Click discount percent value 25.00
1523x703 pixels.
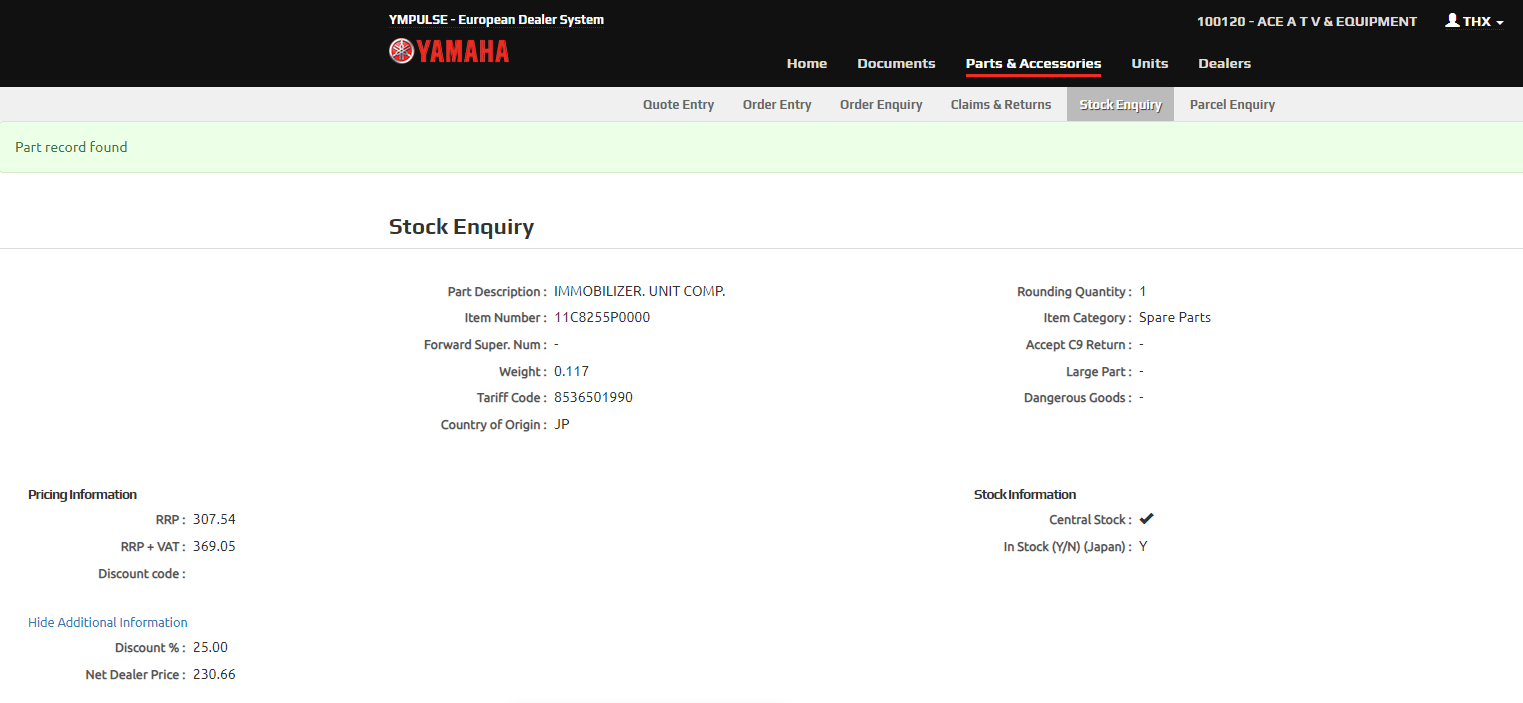tap(210, 647)
